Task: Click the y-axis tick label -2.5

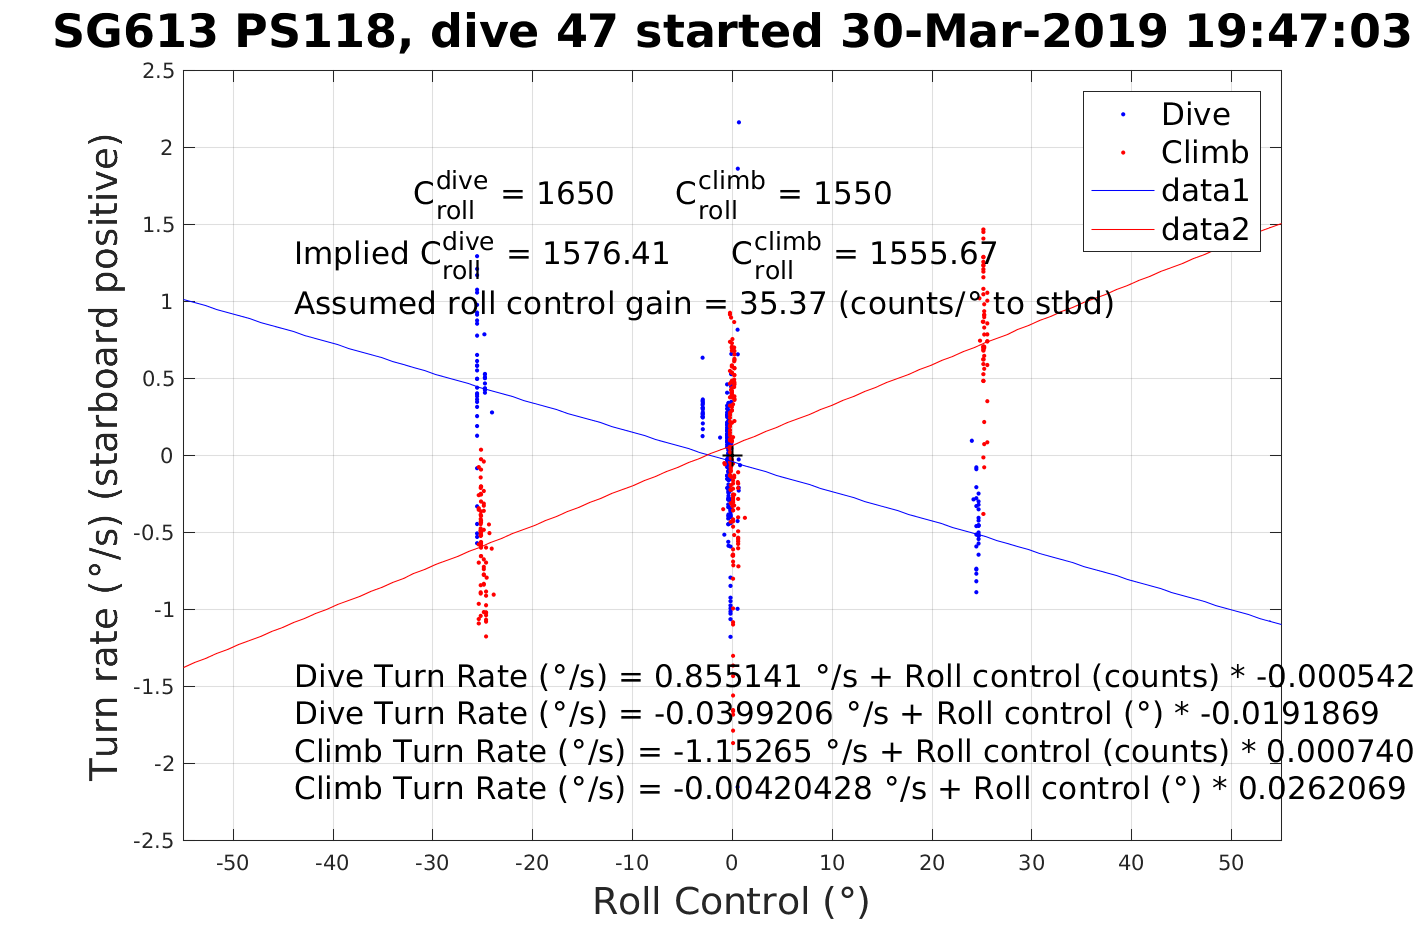Action: tap(154, 841)
